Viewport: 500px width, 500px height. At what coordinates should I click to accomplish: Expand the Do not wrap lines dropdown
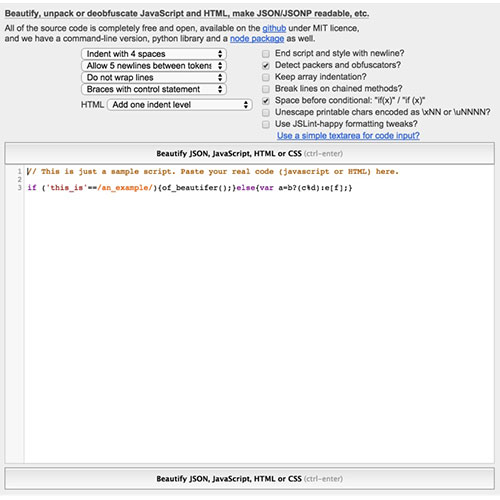coord(154,78)
